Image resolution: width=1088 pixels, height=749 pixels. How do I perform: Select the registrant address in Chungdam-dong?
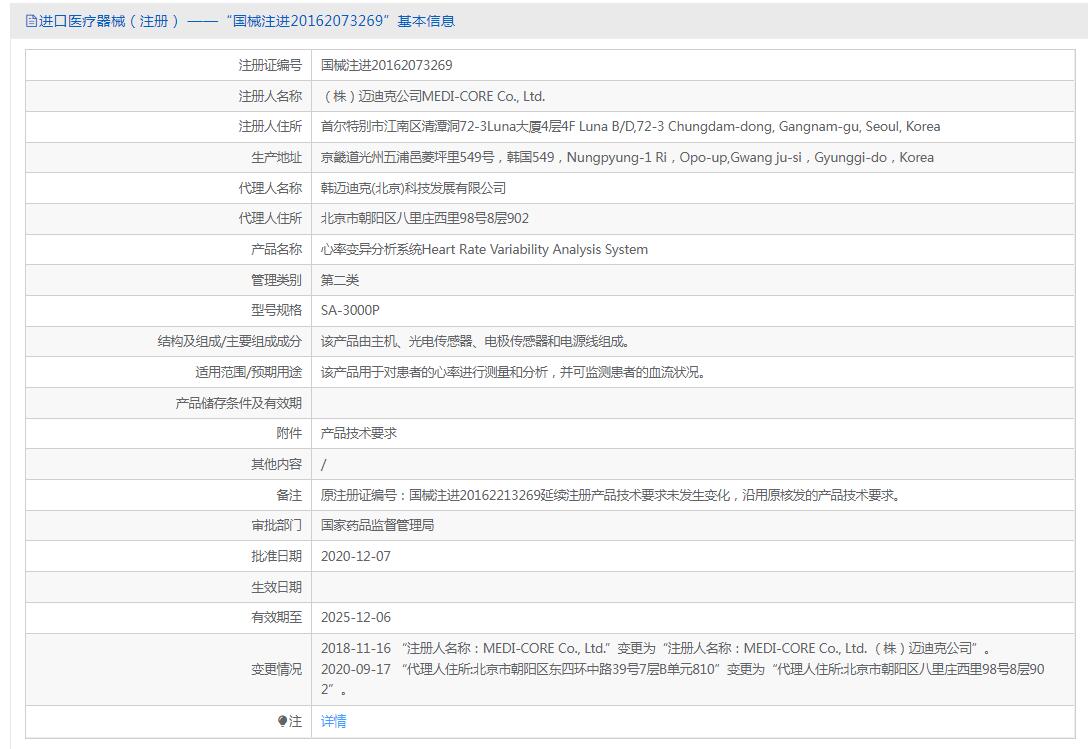(x=630, y=126)
